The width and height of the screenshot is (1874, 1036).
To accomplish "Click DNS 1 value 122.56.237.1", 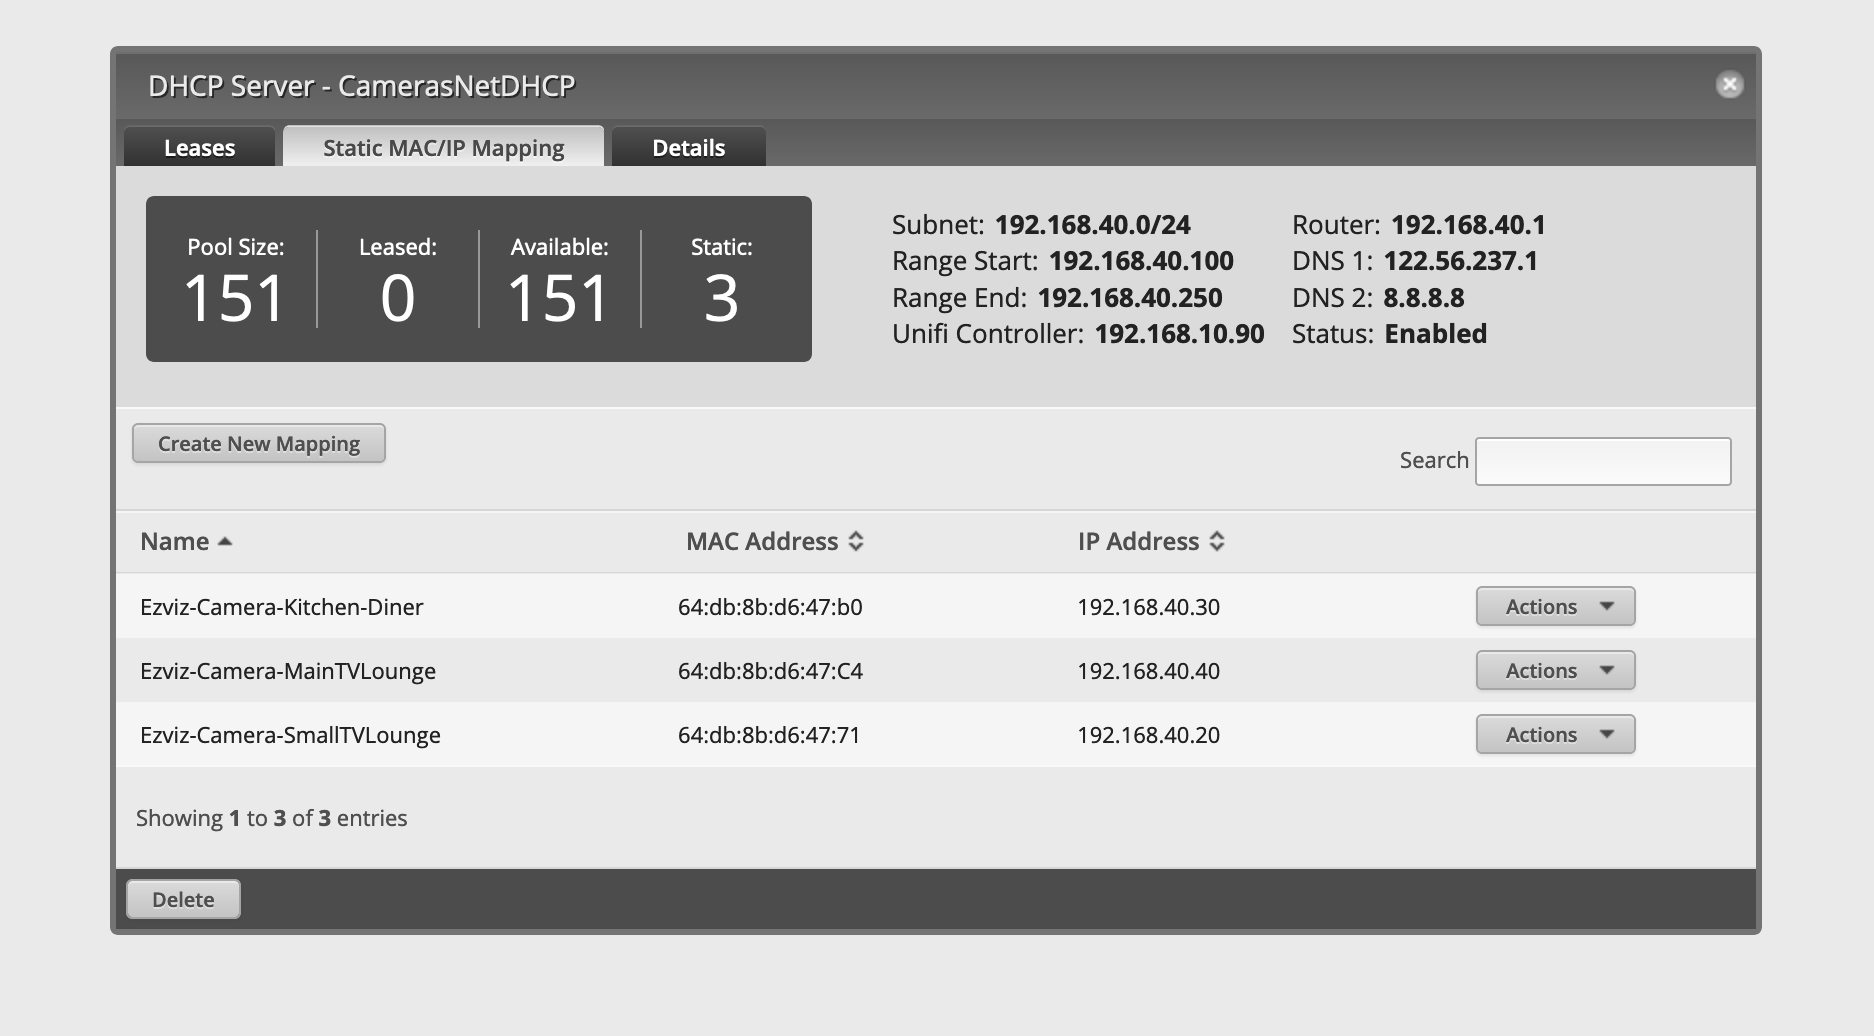I will [x=1461, y=261].
